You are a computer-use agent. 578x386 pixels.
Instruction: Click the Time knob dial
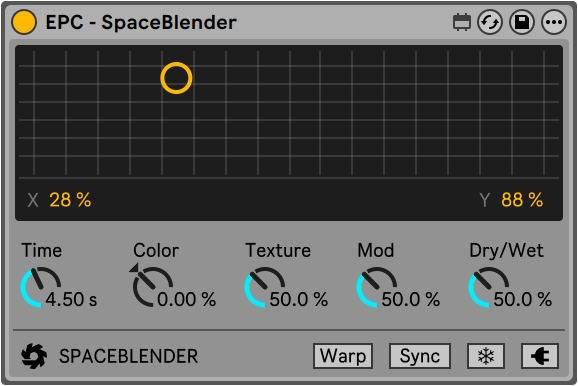click(x=41, y=287)
